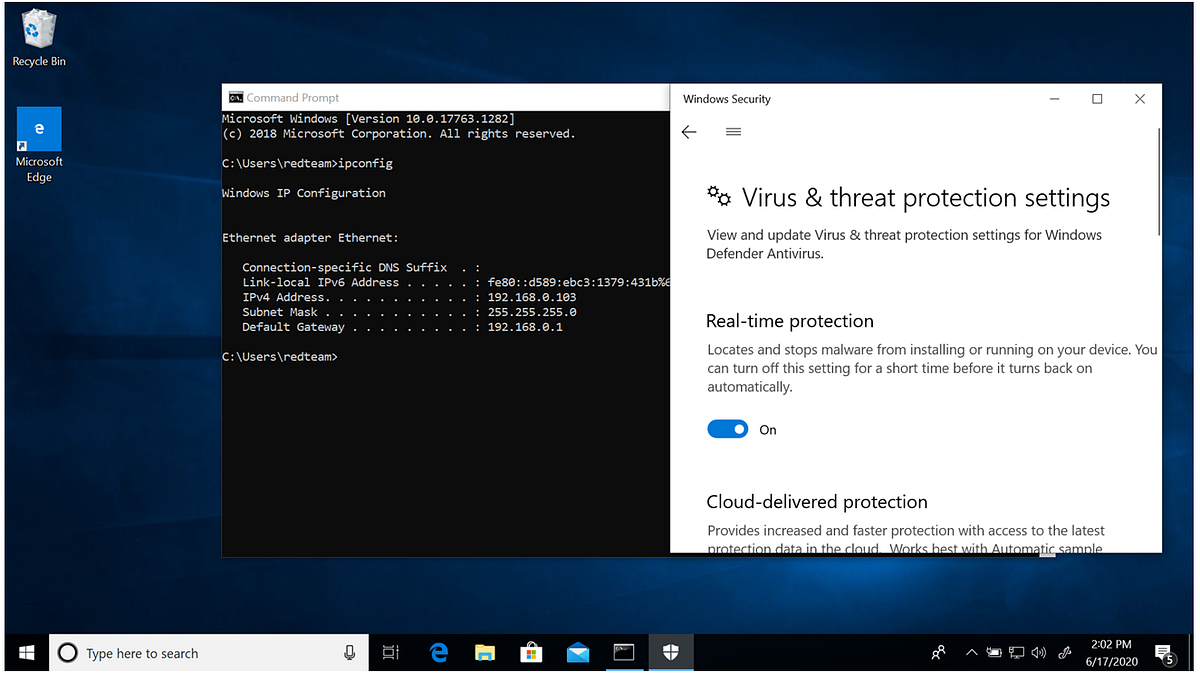Turn off the Real-time protection switch
Image resolution: width=1200 pixels, height=673 pixels.
728,429
